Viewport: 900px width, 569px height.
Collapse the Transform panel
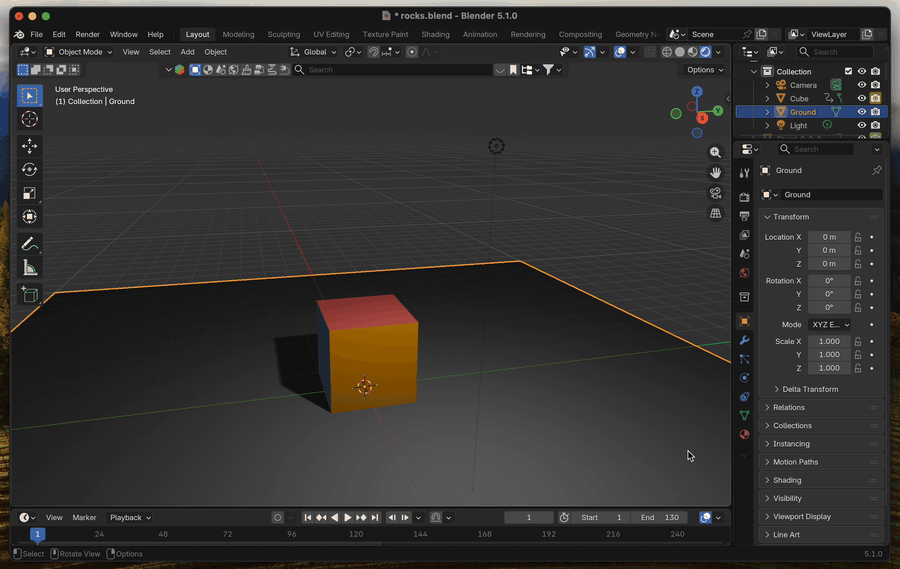coord(821,217)
